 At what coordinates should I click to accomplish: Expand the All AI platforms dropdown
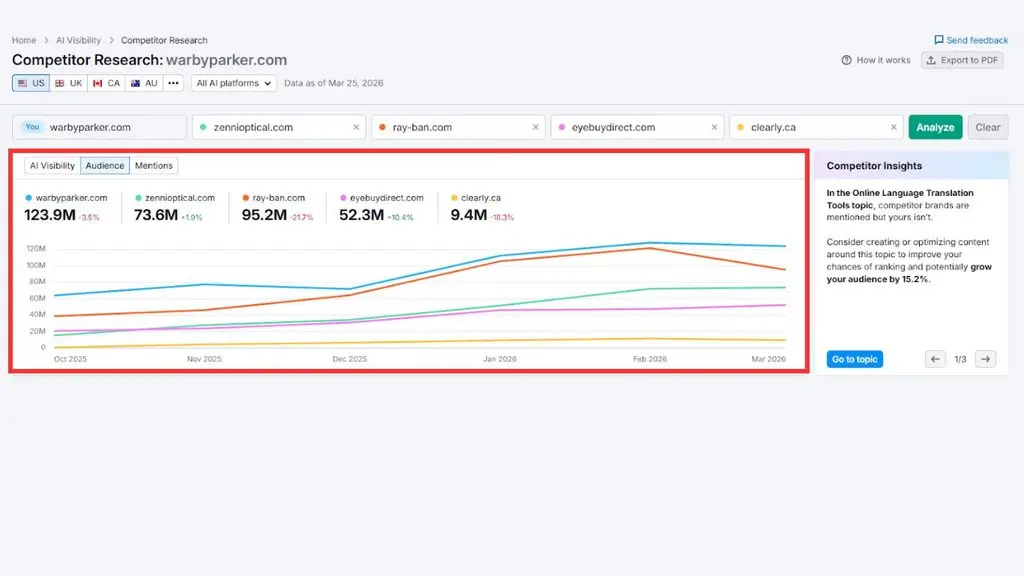(x=234, y=83)
